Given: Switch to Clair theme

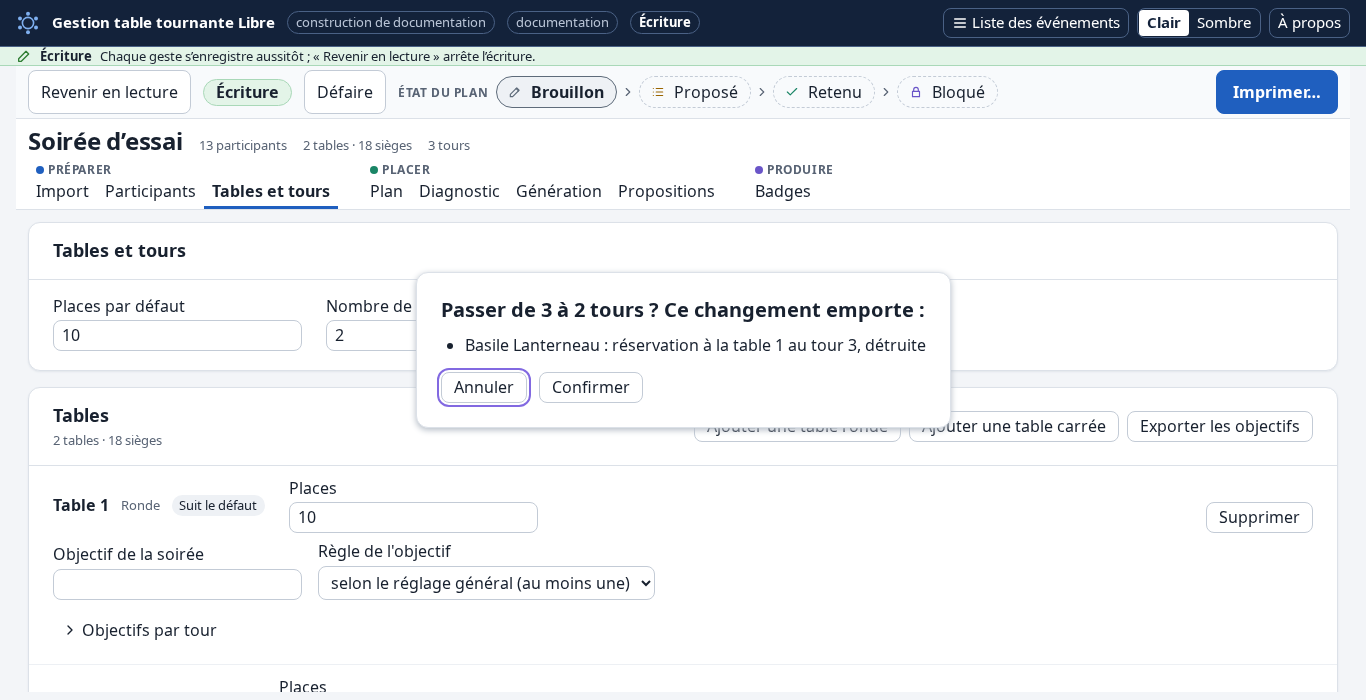Looking at the screenshot, I should (x=1163, y=23).
